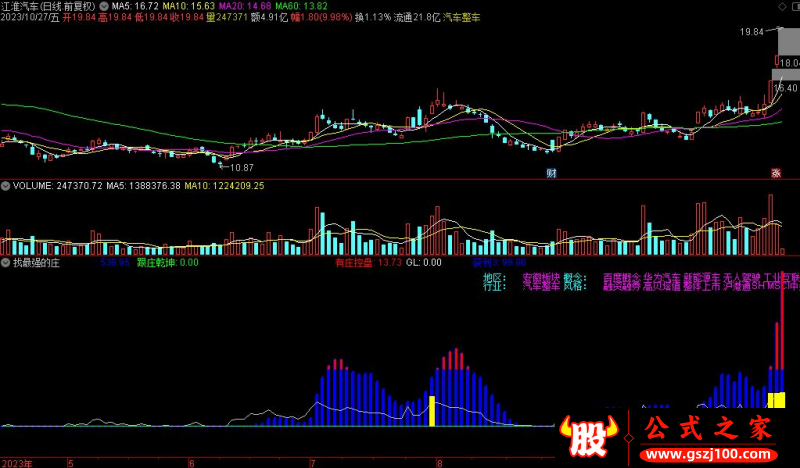Click the blue 538.95 indicator value
Image resolution: width=800 pixels, height=468 pixels.
115,263
